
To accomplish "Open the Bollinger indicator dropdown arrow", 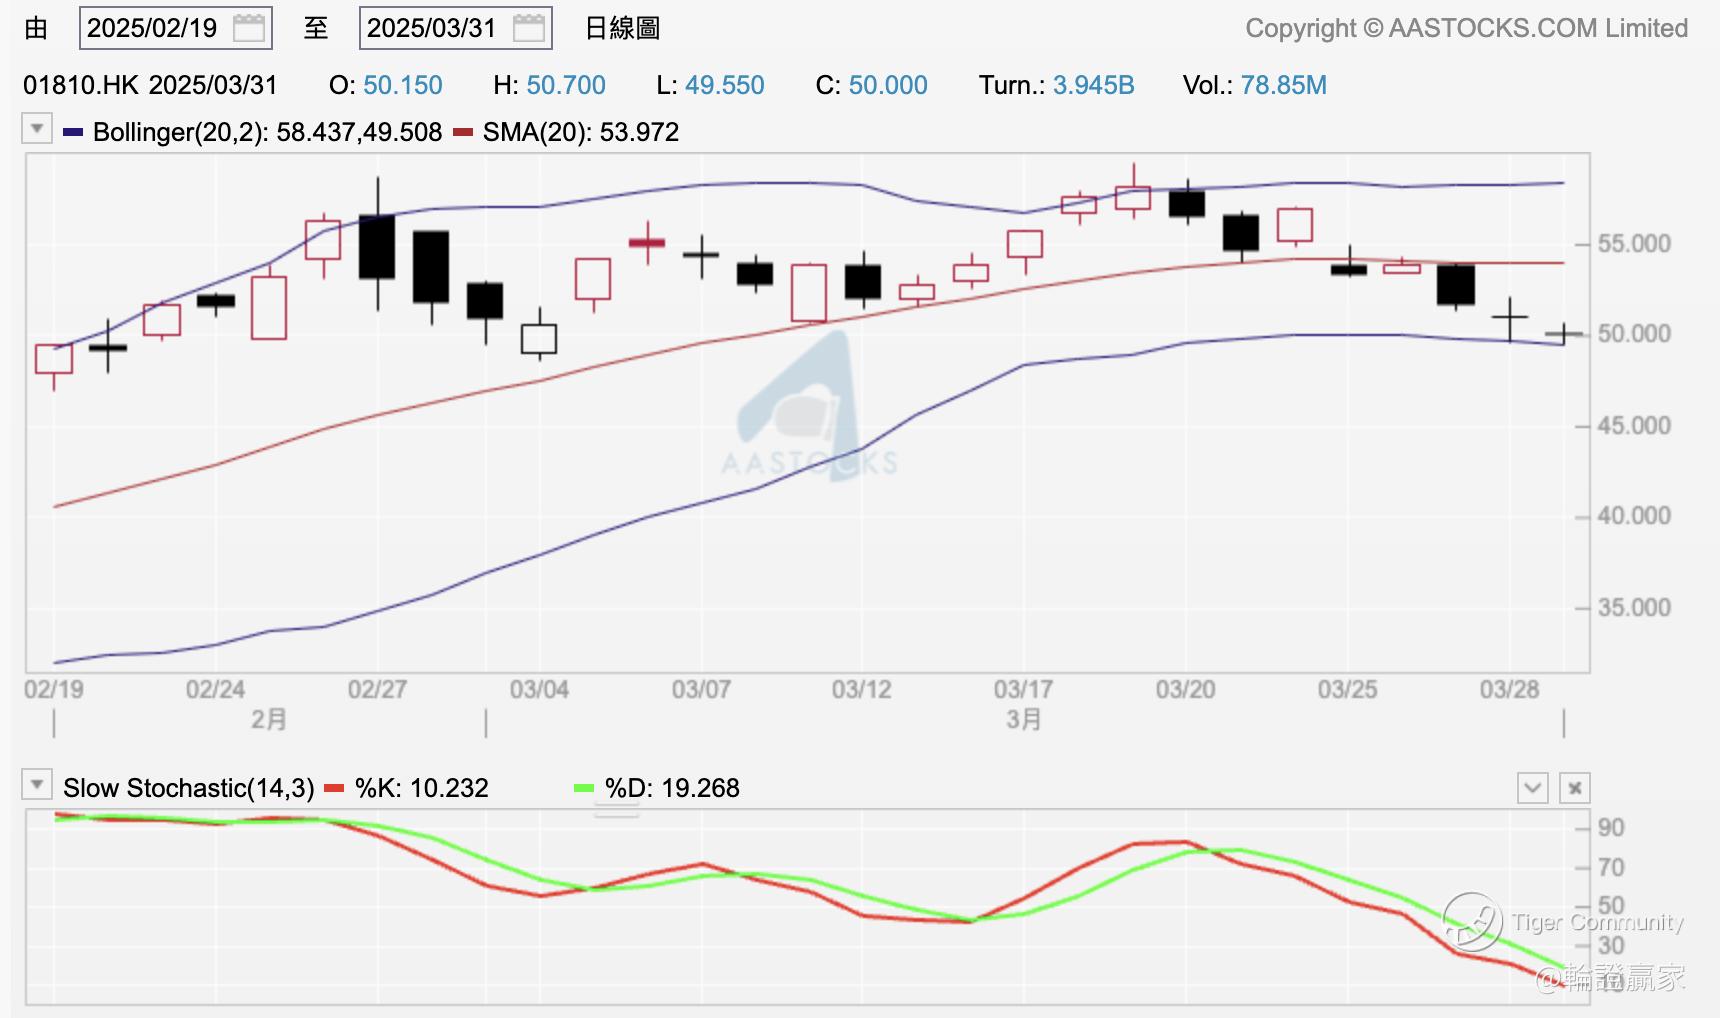I will 37,129.
